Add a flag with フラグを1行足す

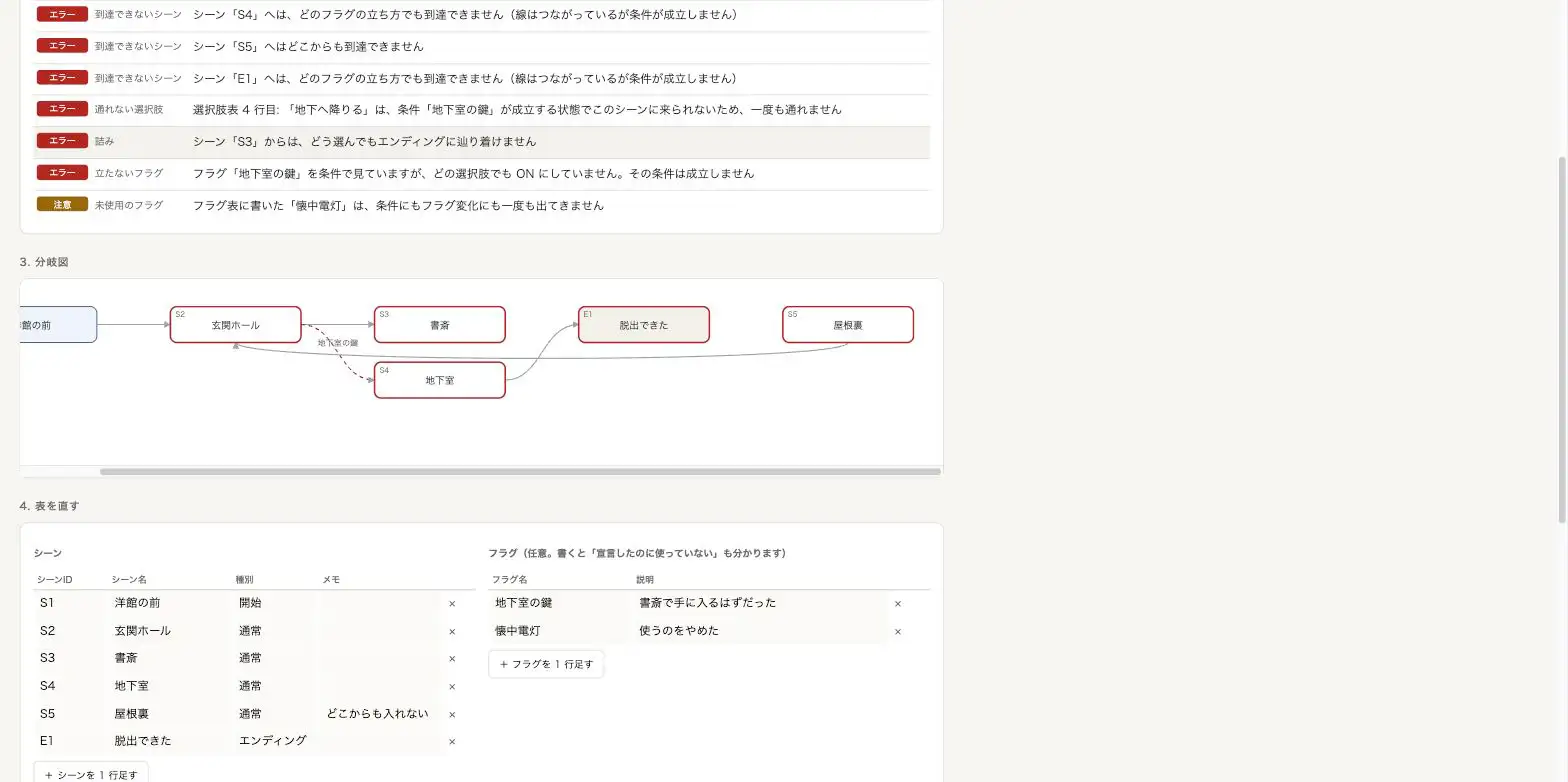[x=546, y=664]
